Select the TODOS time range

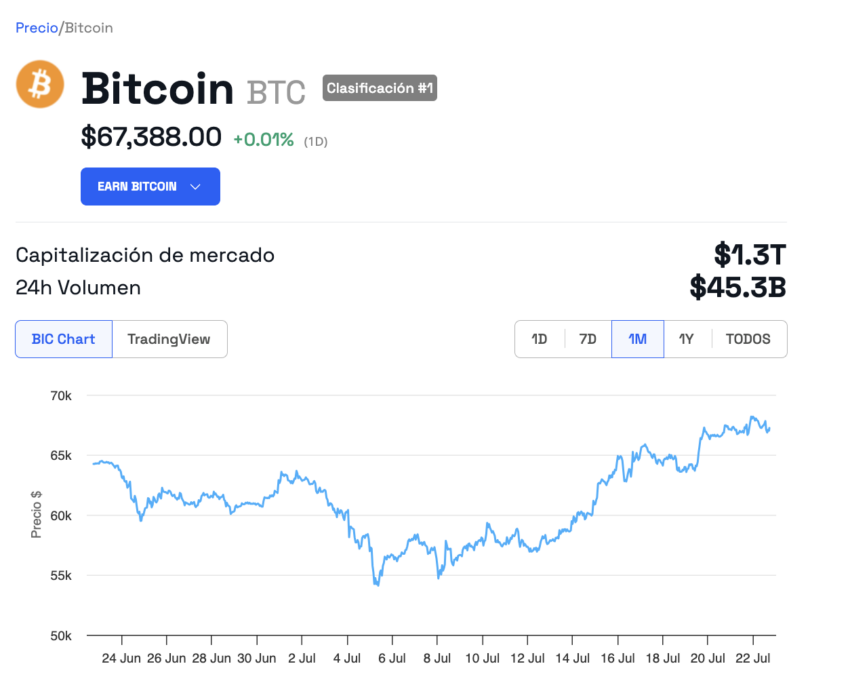tap(748, 339)
